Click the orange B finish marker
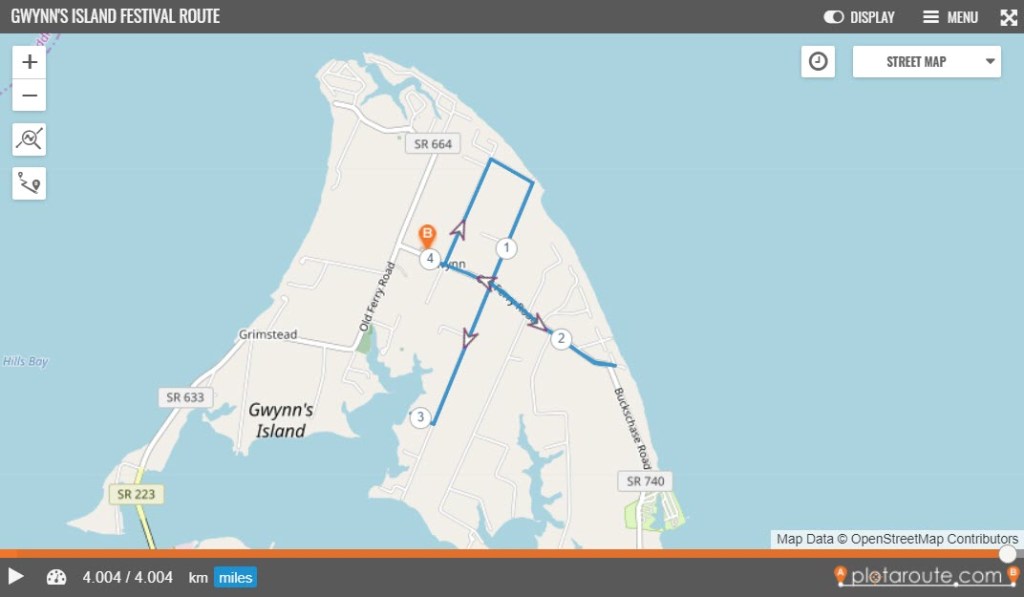The width and height of the screenshot is (1024, 597). coord(427,236)
